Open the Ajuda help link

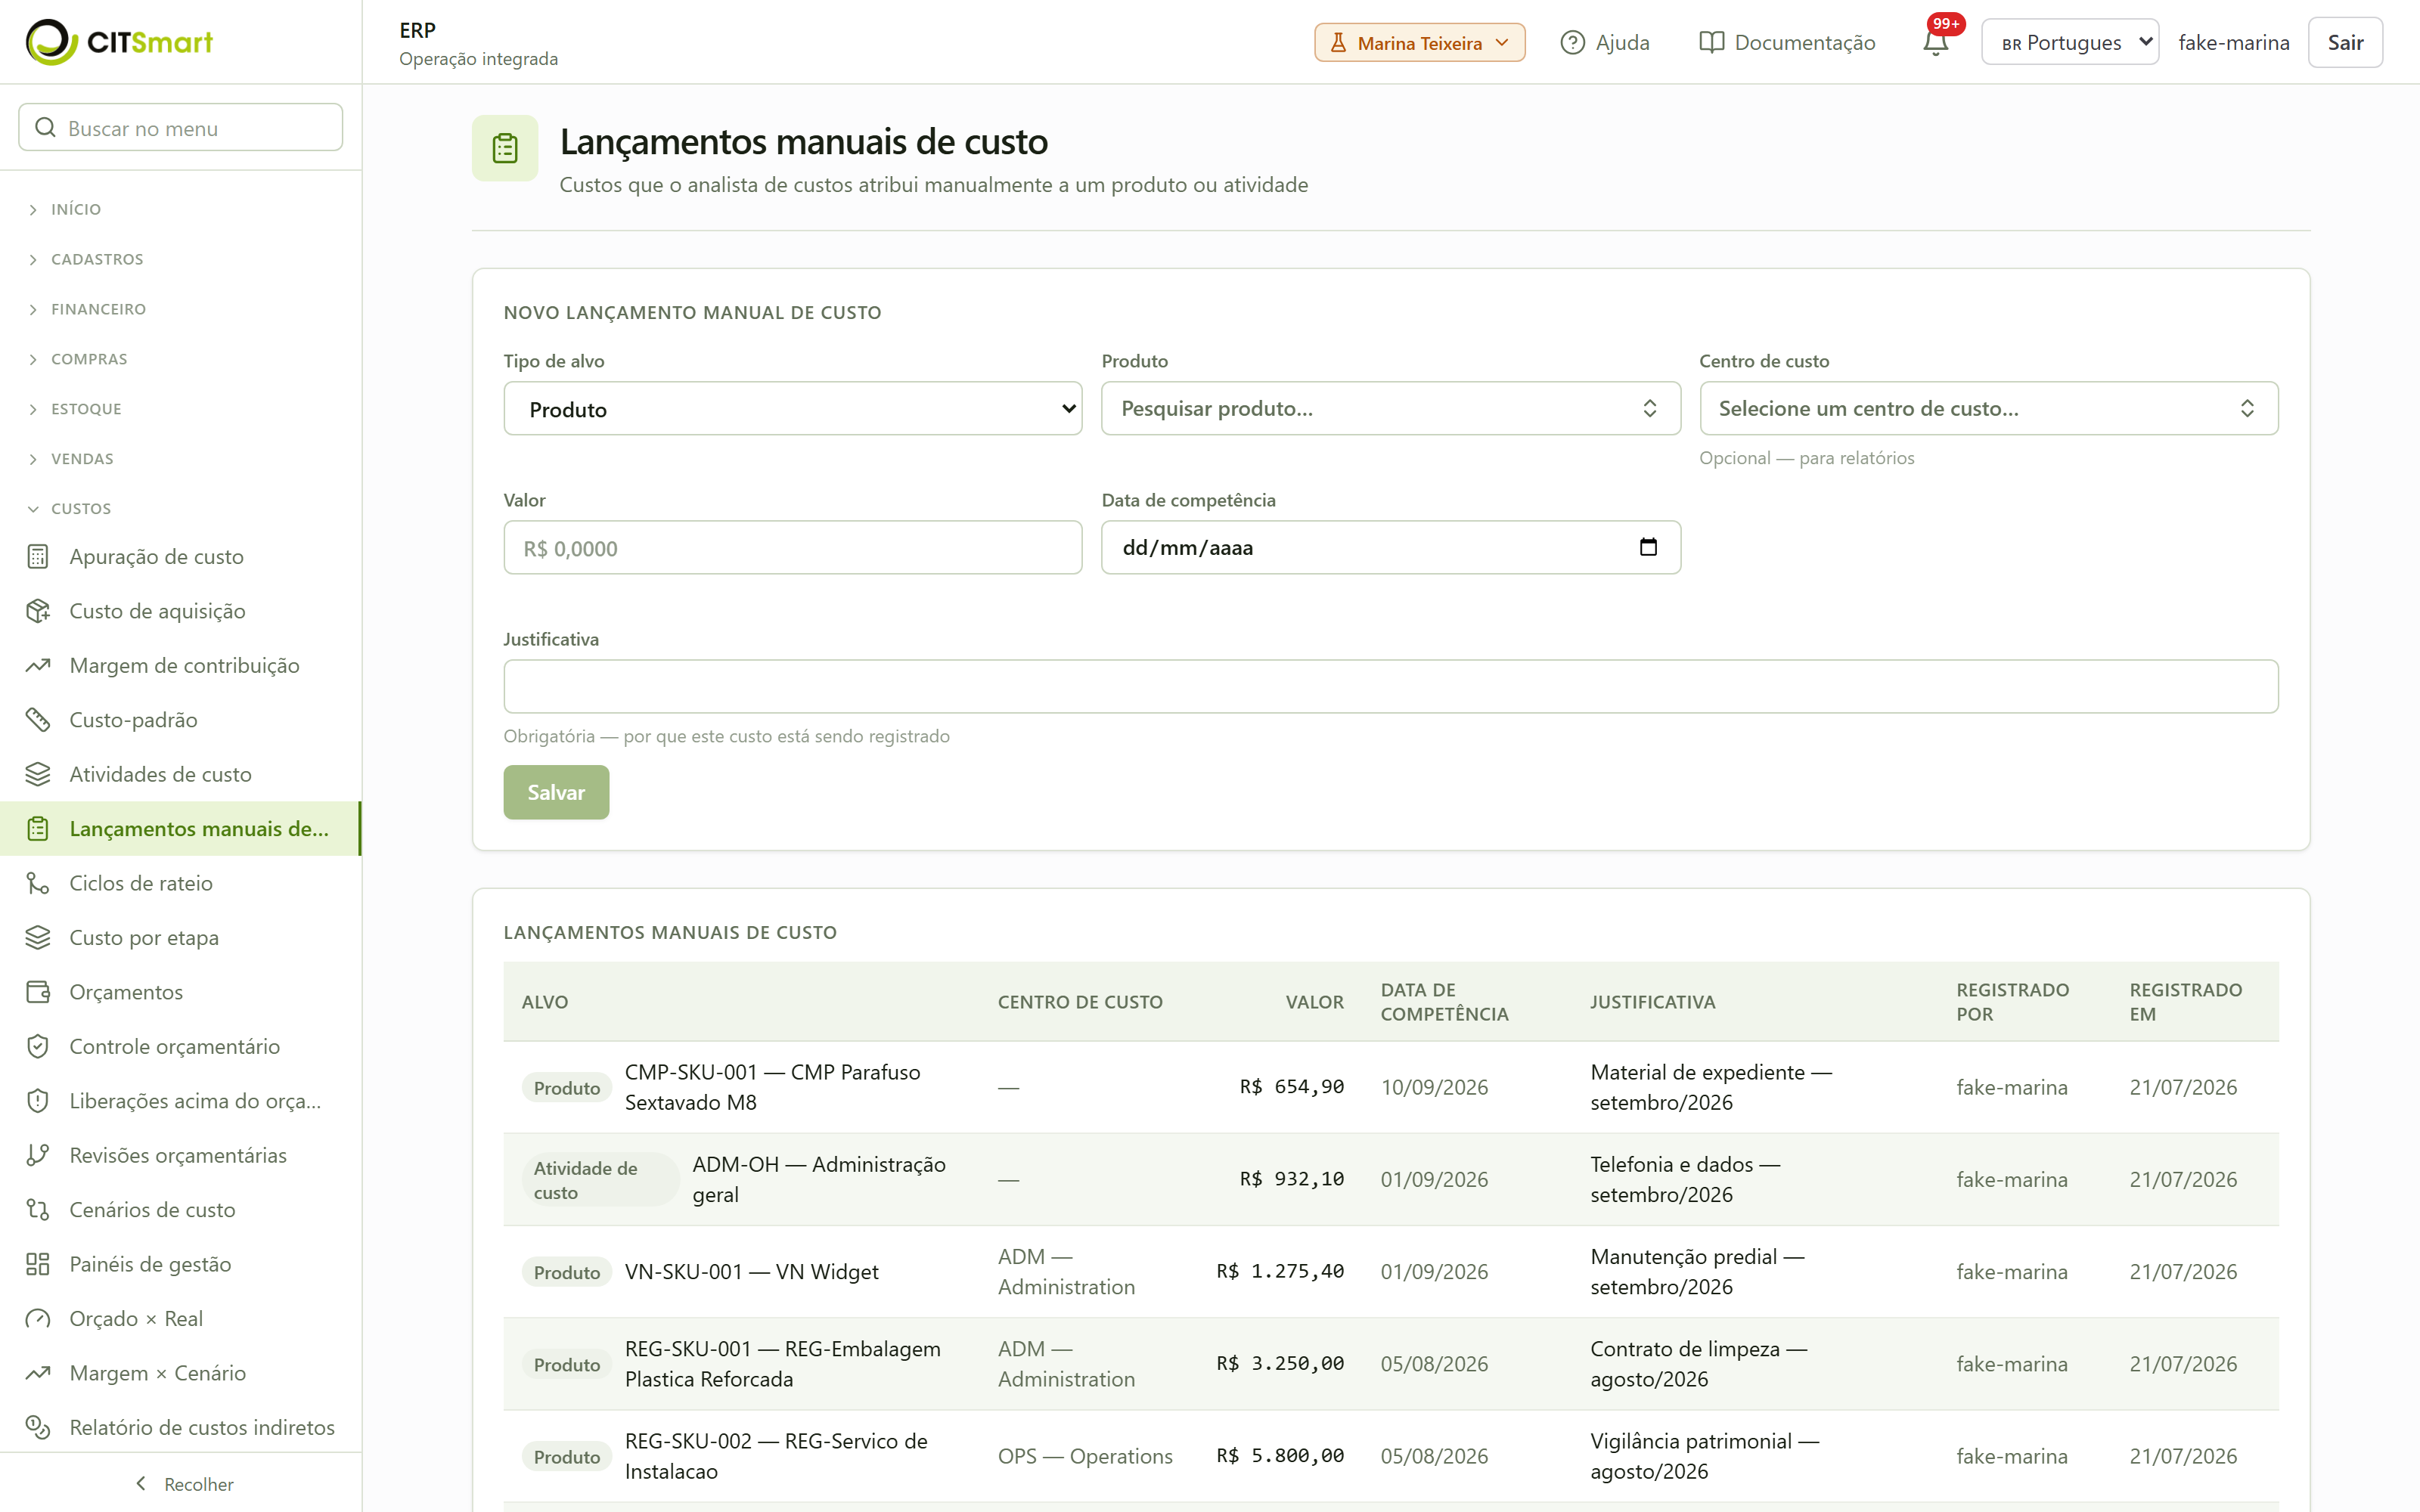[x=1604, y=43]
